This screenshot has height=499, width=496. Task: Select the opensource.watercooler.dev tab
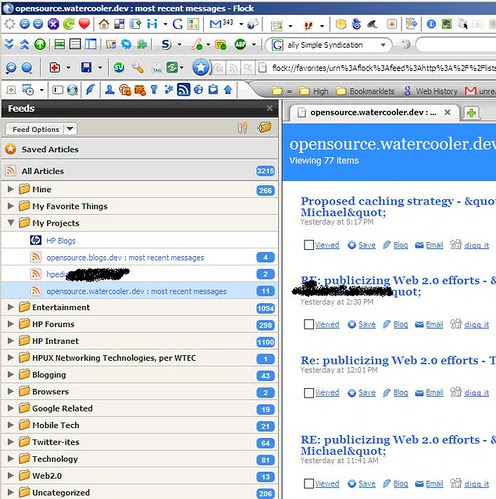(x=372, y=113)
